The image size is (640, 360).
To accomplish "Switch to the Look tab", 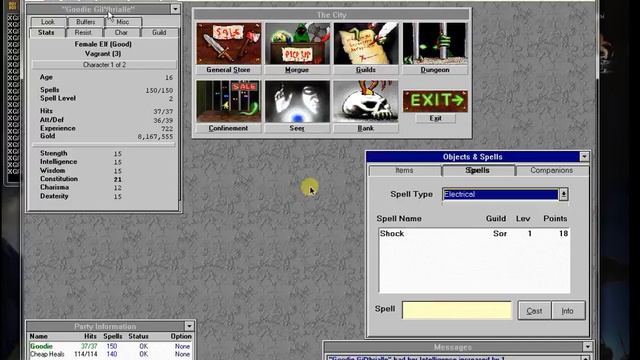I will coord(48,22).
